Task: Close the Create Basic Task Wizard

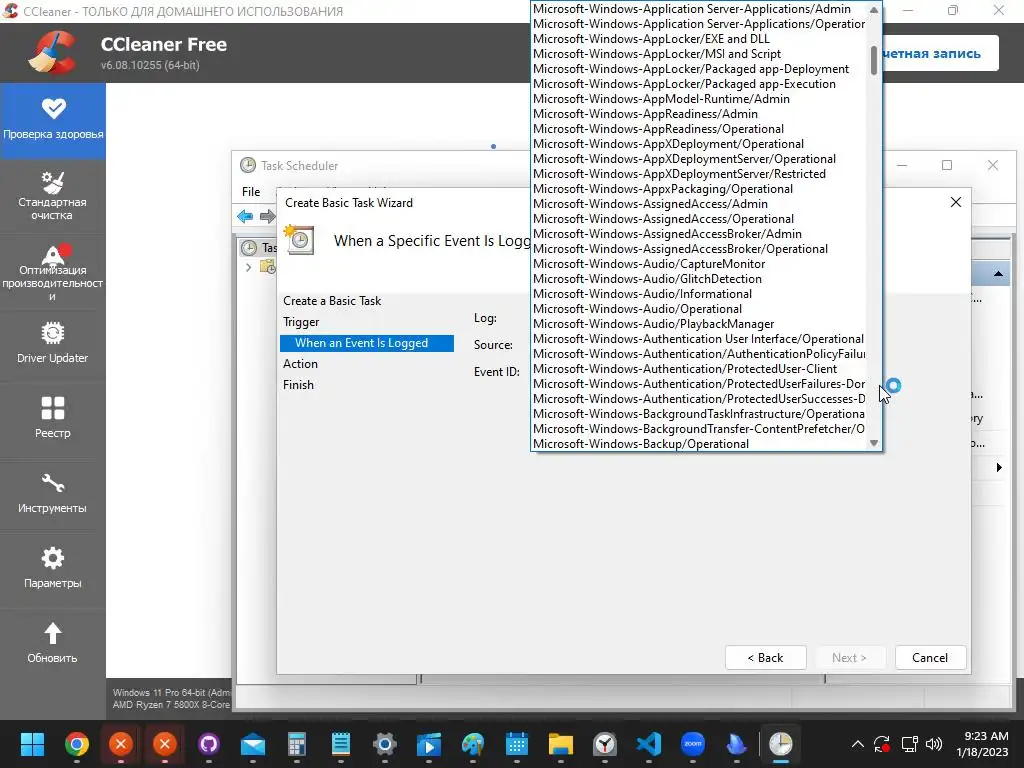Action: 955,202
